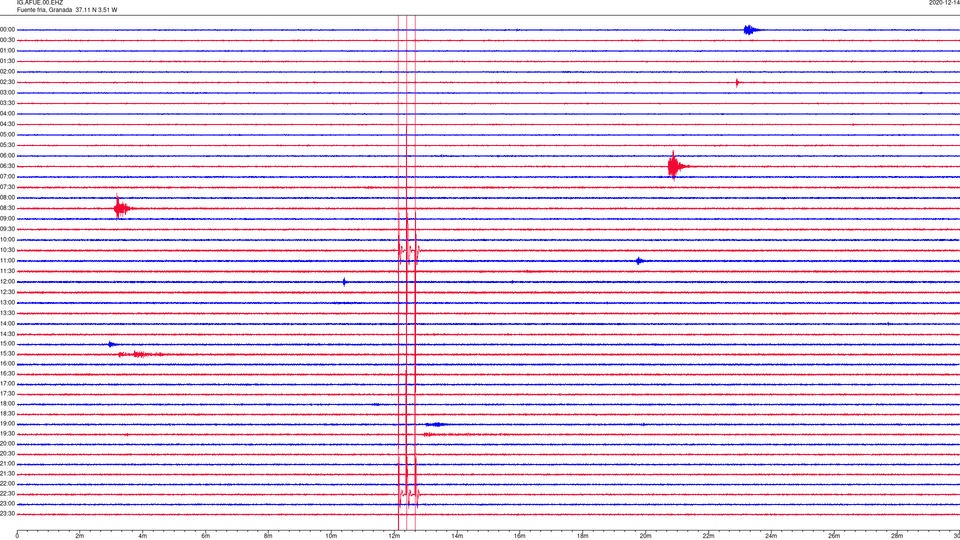This screenshot has height=540, width=960.
Task: Click the 4m tick label on the minute axis
Action: click(143, 536)
